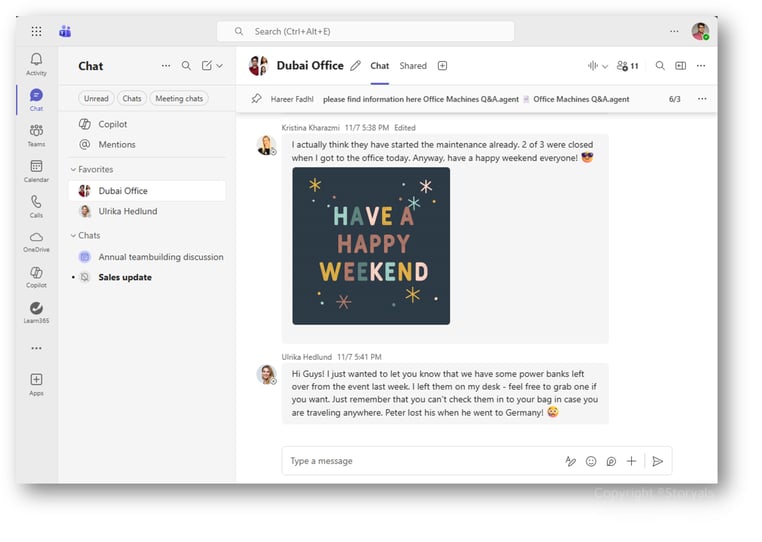762x542 pixels.
Task: Search within the Dubai Office chat
Action: pos(659,66)
